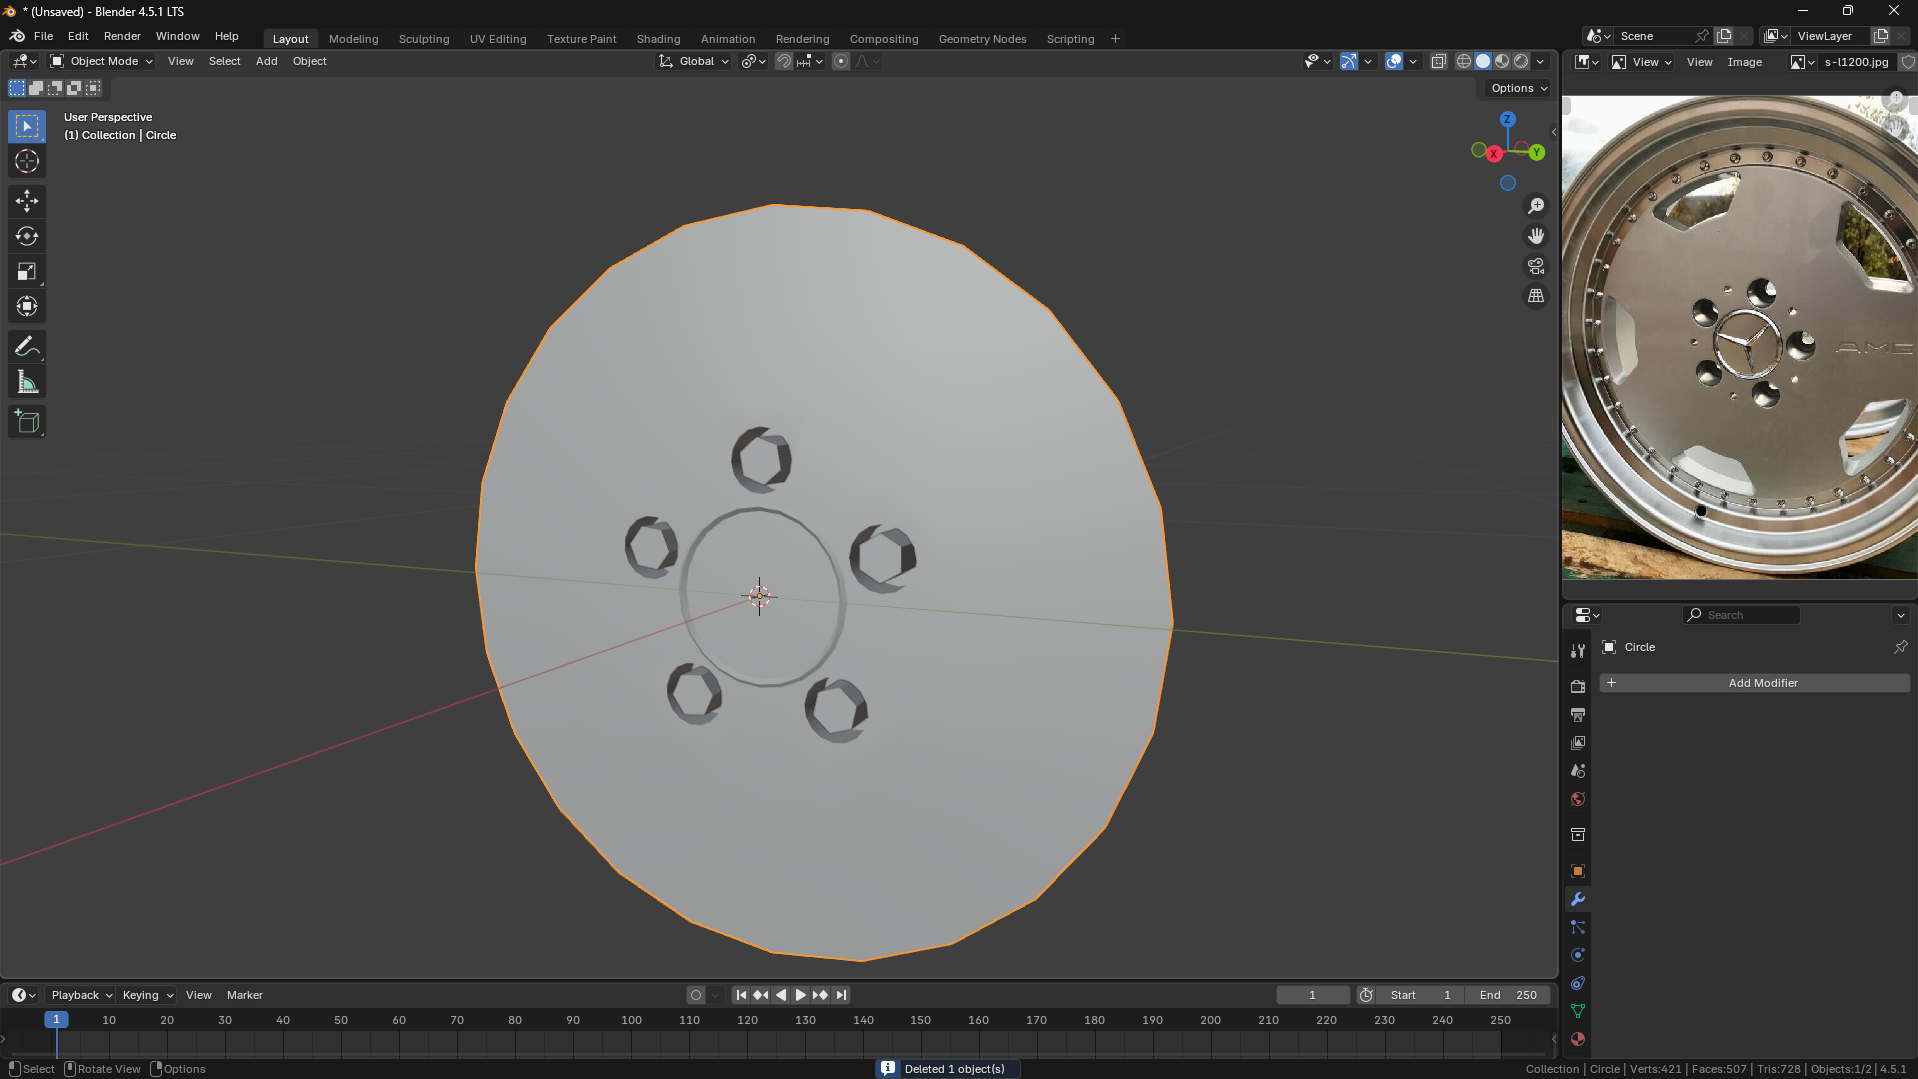Viewport: 1918px width, 1079px height.
Task: Add a new workspace with plus button
Action: pos(1115,39)
